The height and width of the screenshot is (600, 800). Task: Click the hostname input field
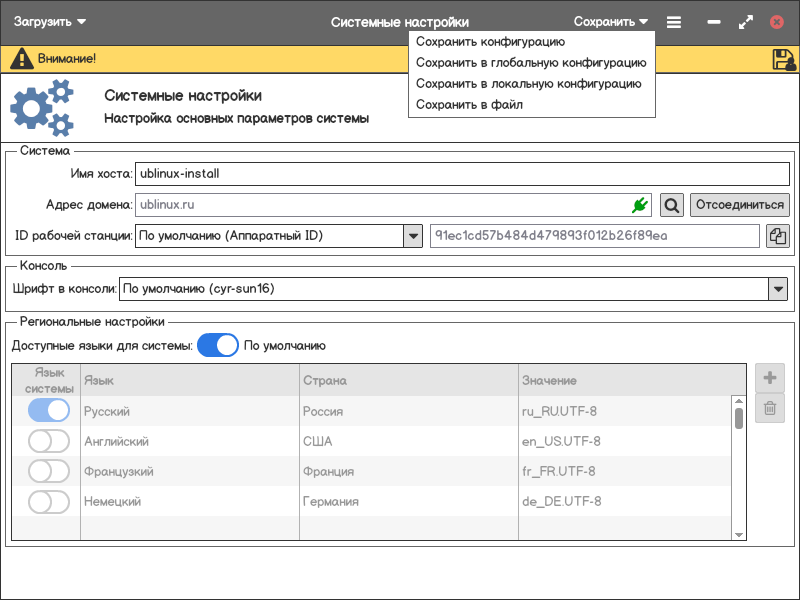[x=460, y=173]
